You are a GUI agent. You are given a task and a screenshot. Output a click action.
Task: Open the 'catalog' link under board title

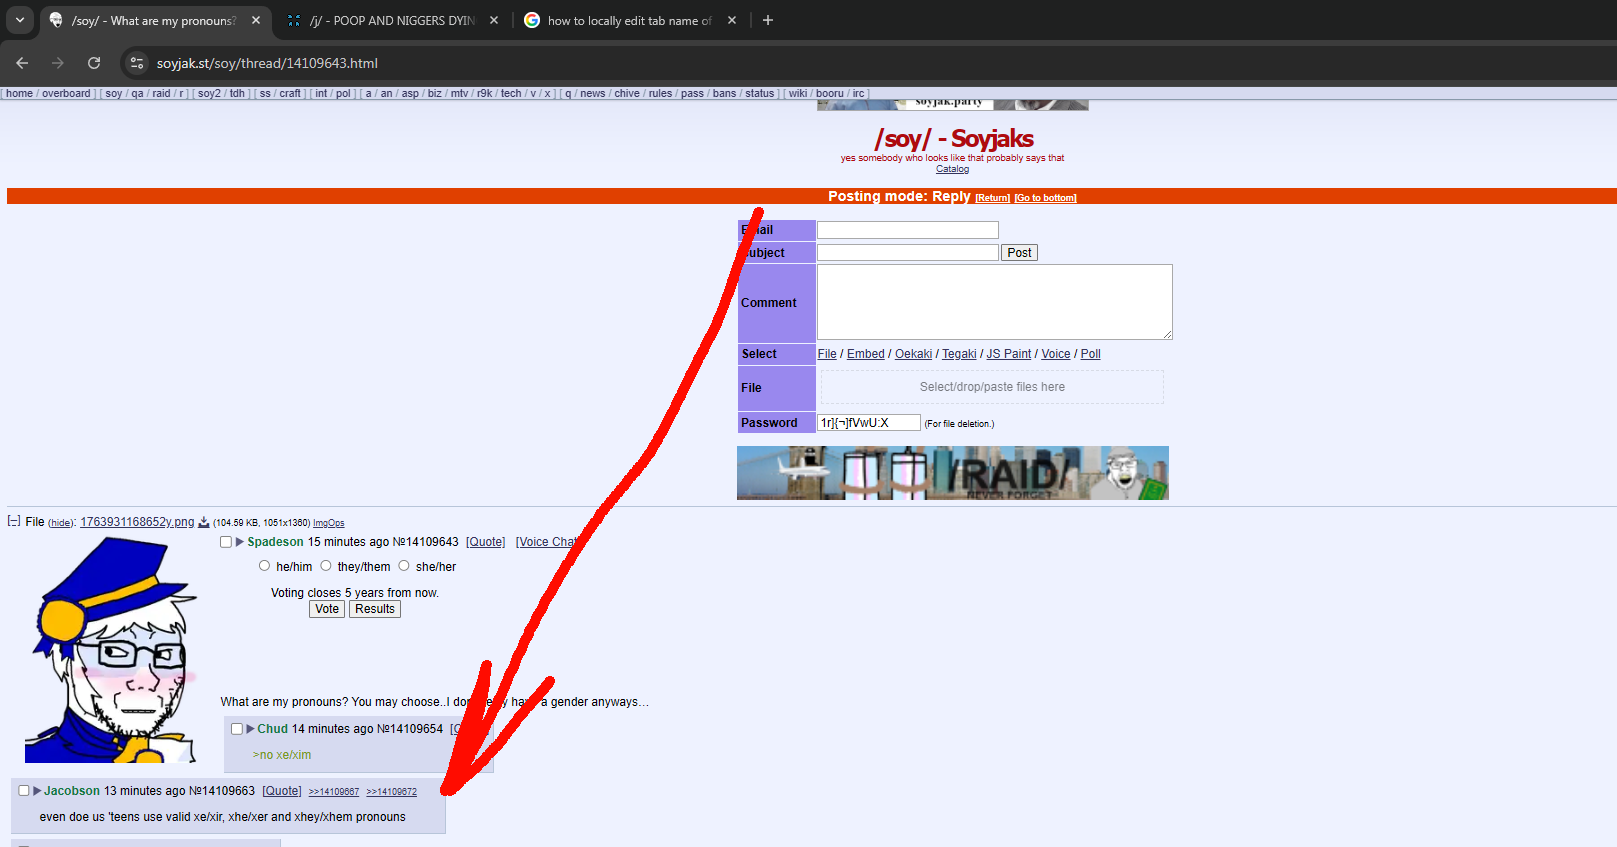[952, 169]
